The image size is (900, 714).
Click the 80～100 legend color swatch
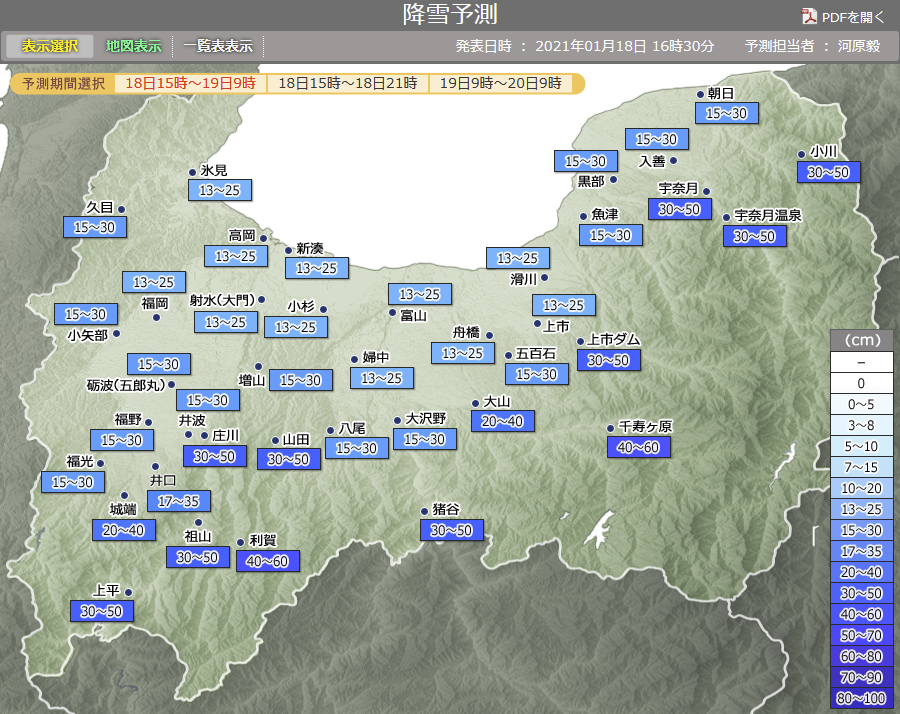862,699
